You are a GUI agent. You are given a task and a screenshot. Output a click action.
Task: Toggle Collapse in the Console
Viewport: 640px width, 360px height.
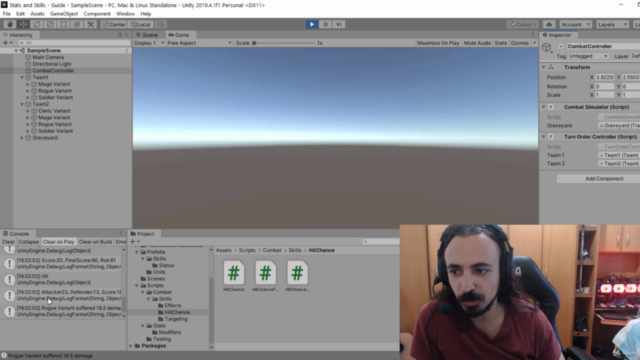29,242
